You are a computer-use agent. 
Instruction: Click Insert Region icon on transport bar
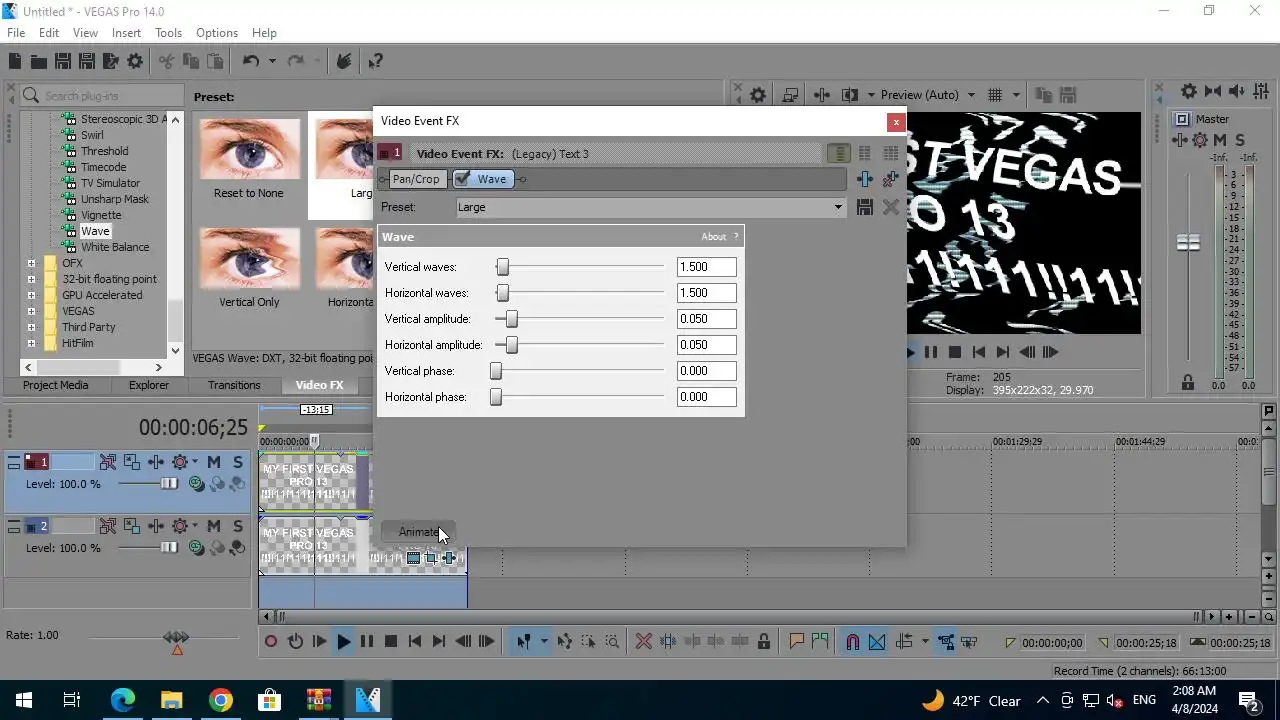coord(820,642)
